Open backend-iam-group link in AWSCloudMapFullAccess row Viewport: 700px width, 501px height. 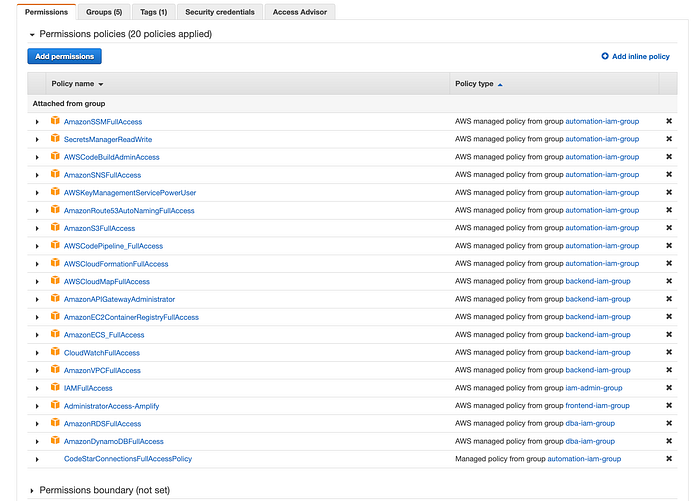598,281
